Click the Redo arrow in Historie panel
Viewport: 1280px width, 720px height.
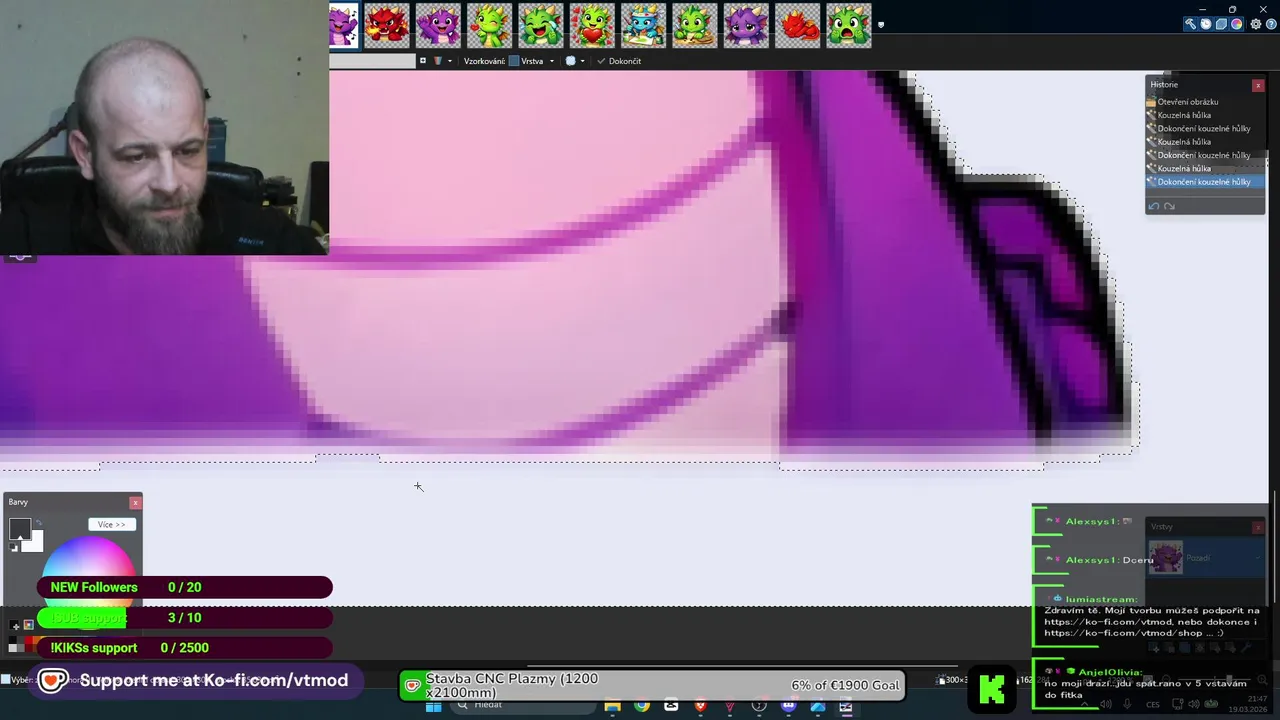[1169, 206]
